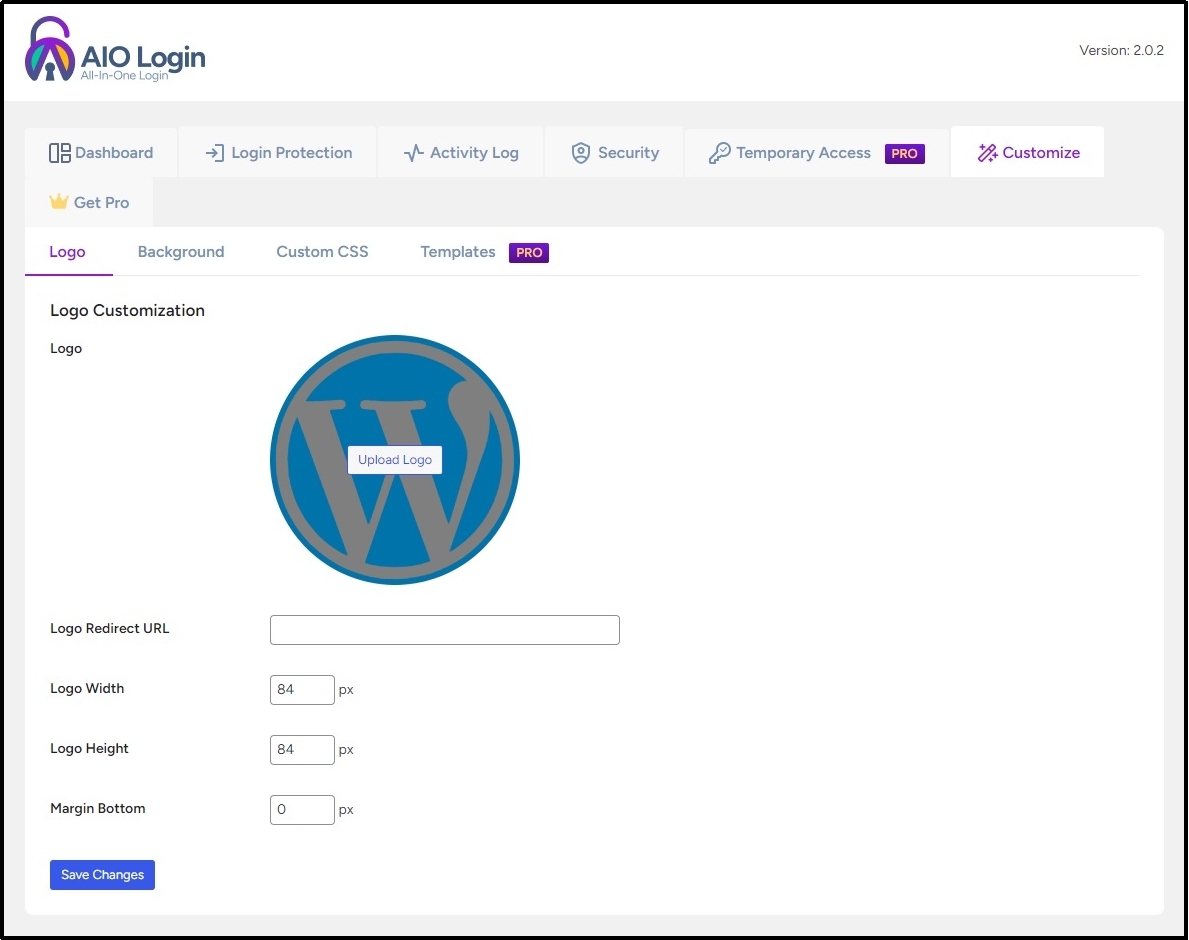
Task: Click the Get Pro crown icon
Action: pos(56,202)
